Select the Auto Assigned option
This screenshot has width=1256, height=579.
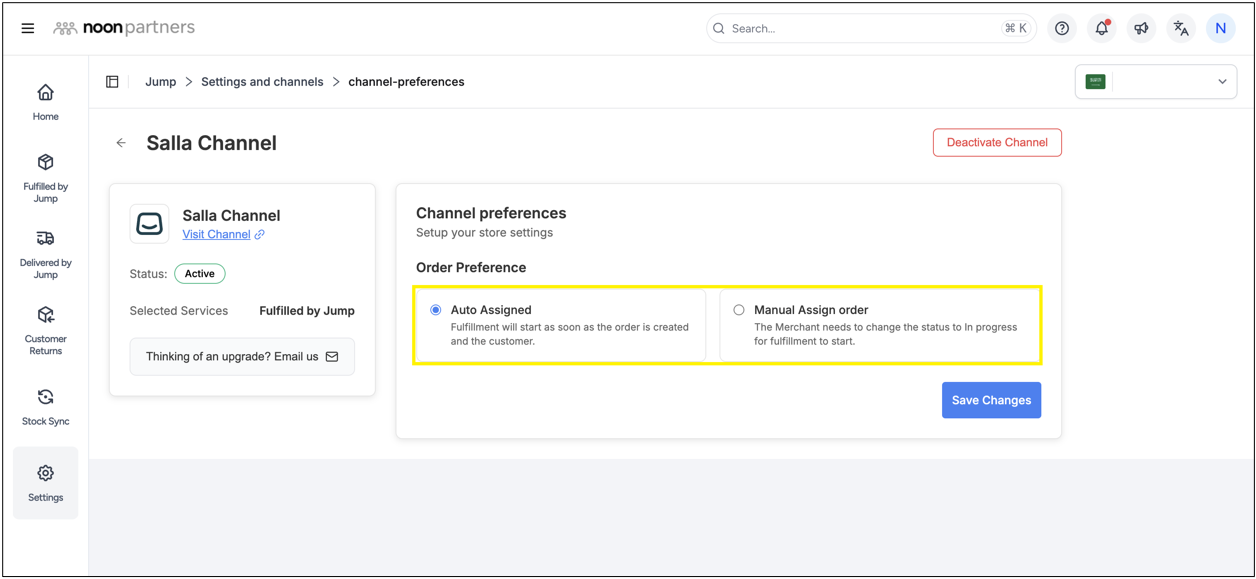point(436,310)
